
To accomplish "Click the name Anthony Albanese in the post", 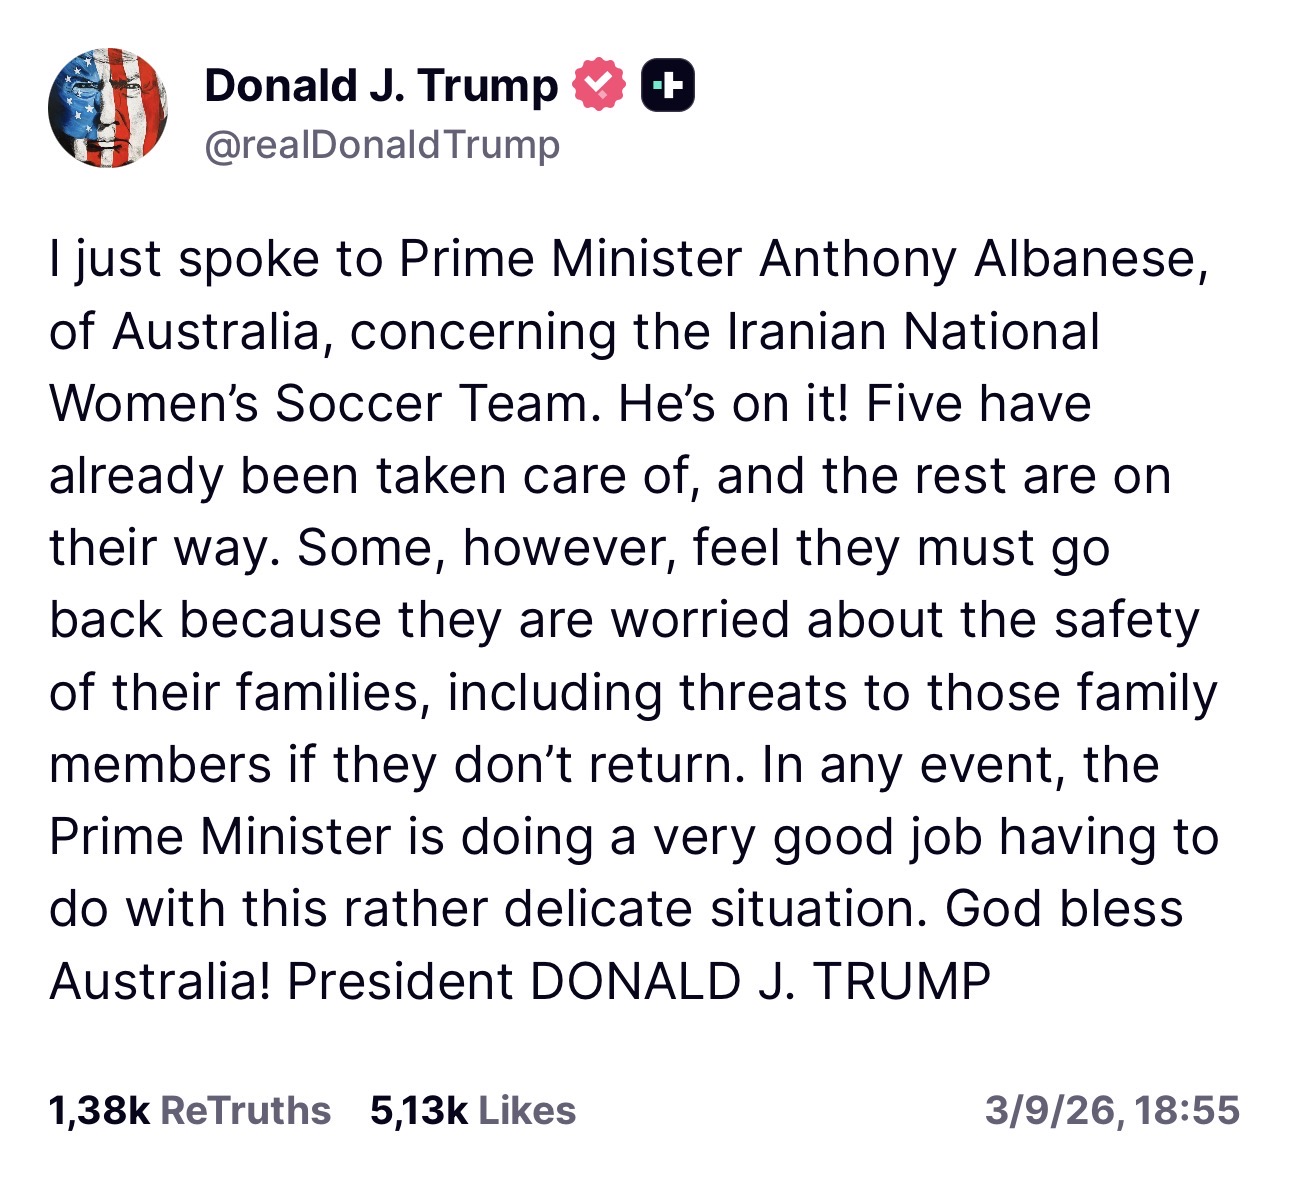I will tap(977, 260).
